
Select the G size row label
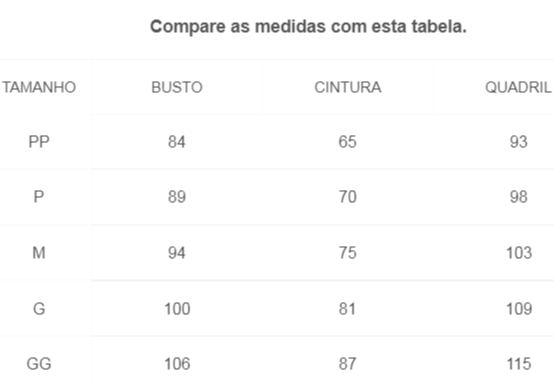(x=39, y=309)
